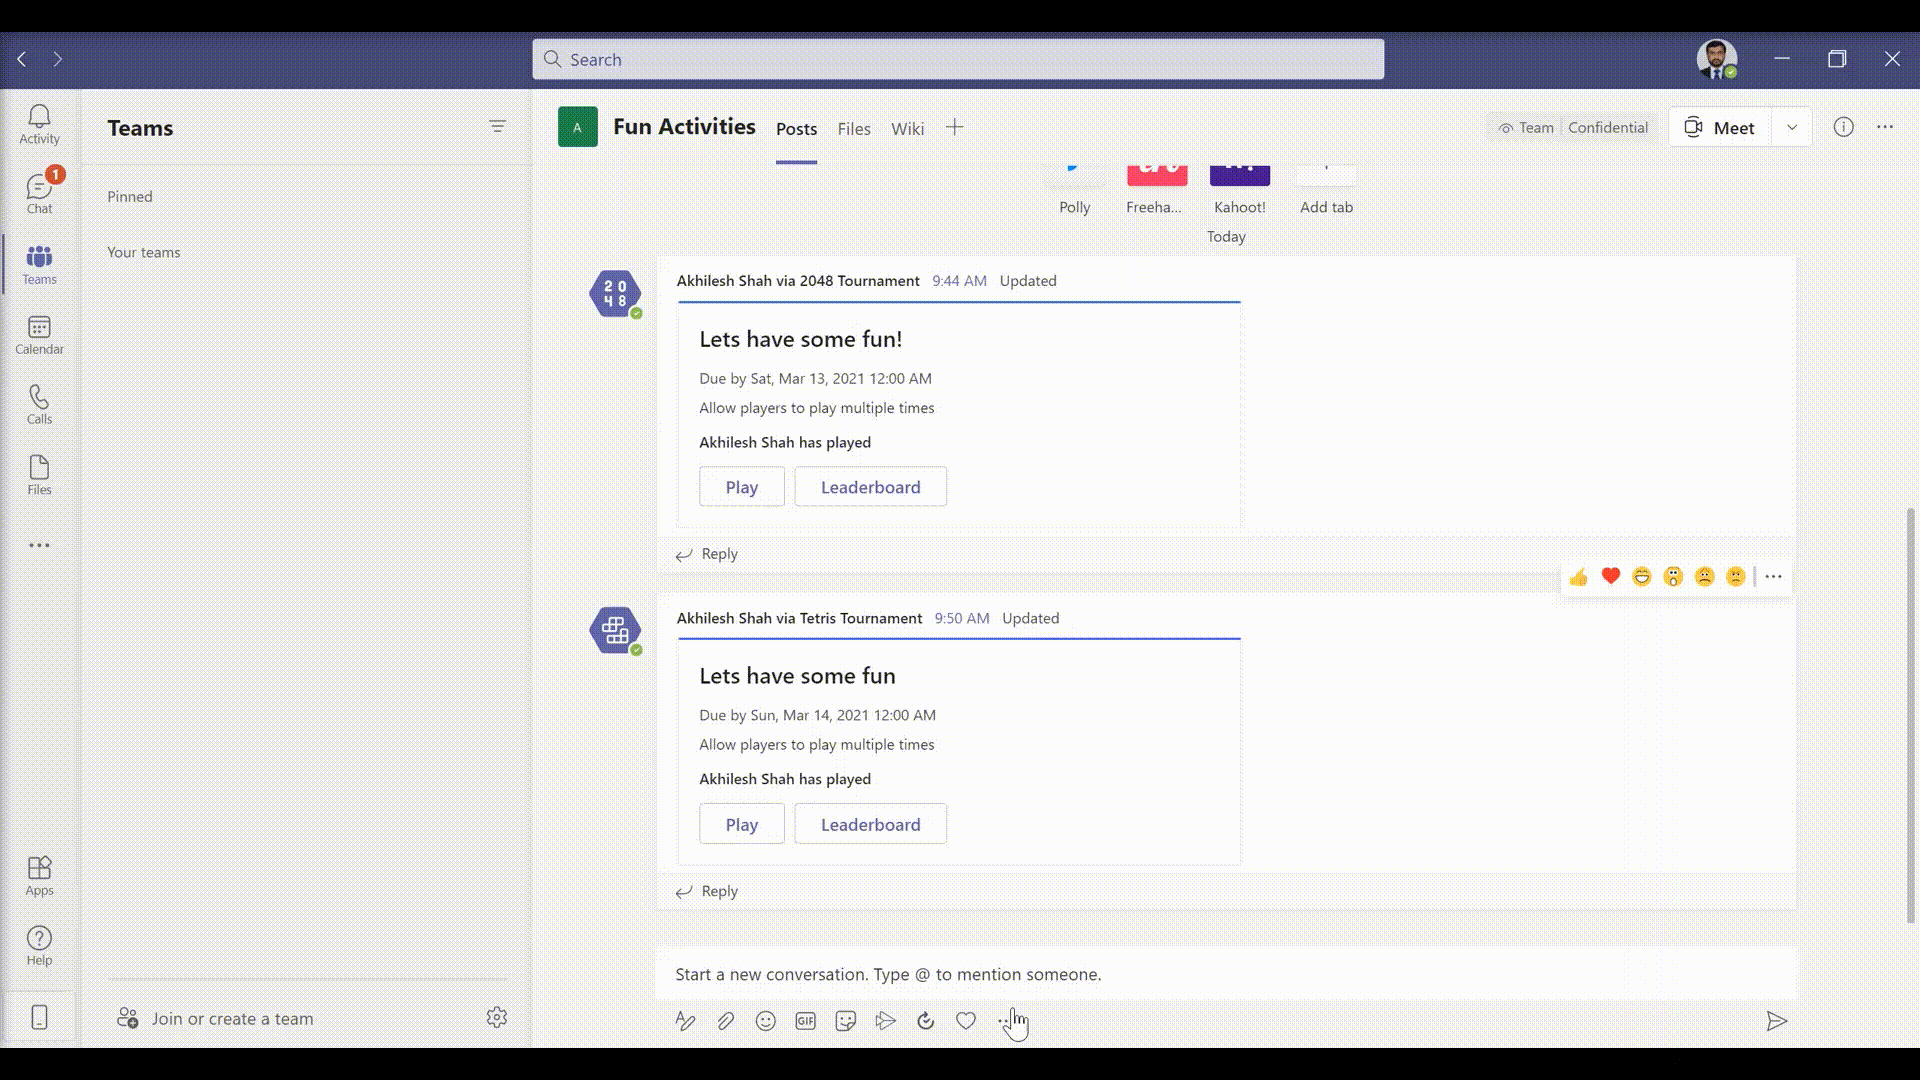The width and height of the screenshot is (1920, 1080).
Task: React with laughing emoji
Action: coord(1642,577)
